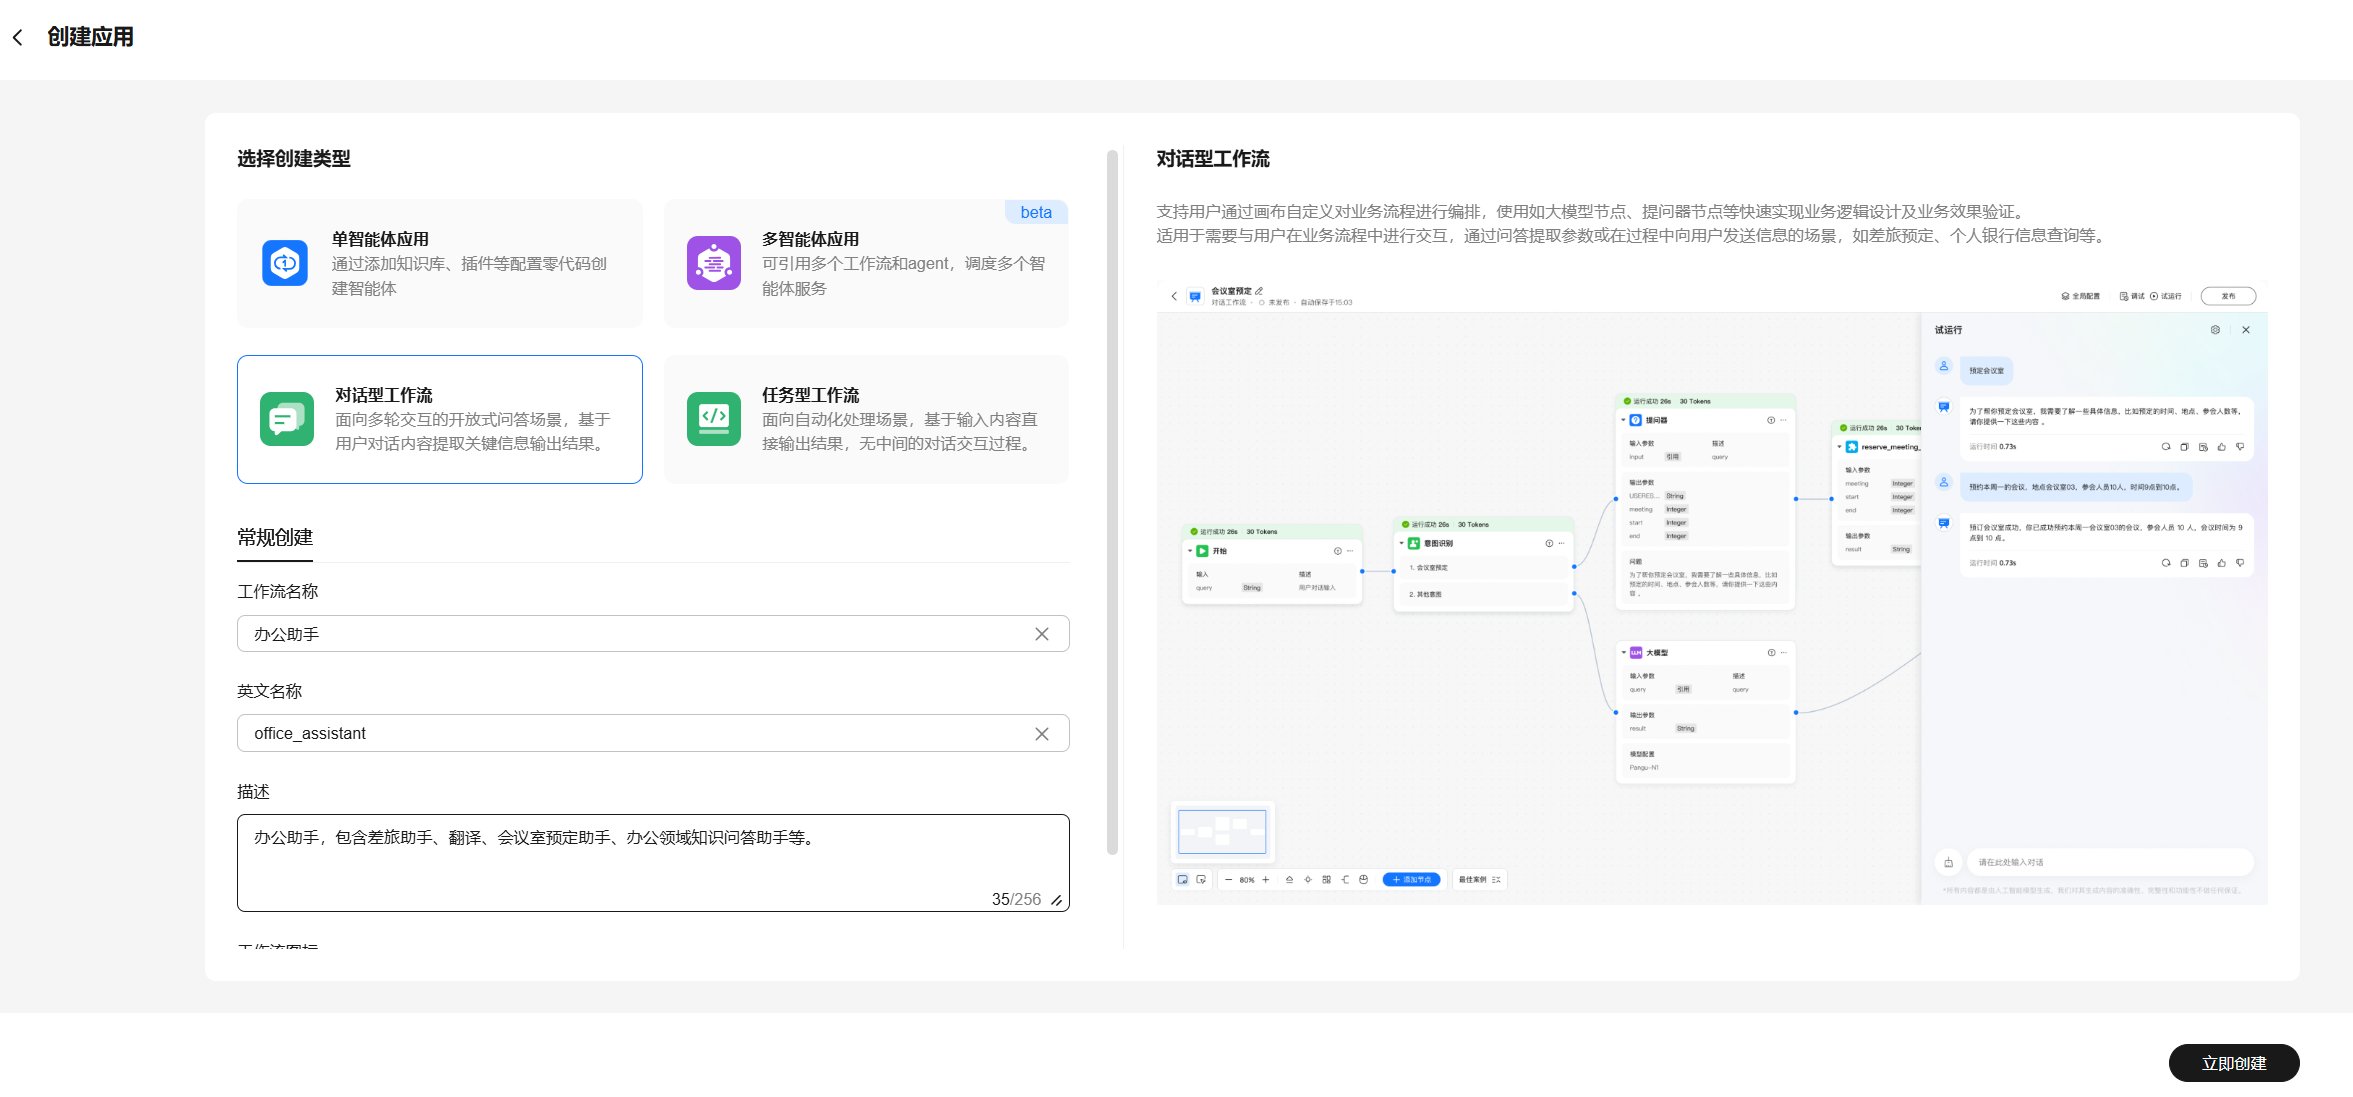
Task: Click the green code 任务型工作流 icon
Action: [713, 419]
